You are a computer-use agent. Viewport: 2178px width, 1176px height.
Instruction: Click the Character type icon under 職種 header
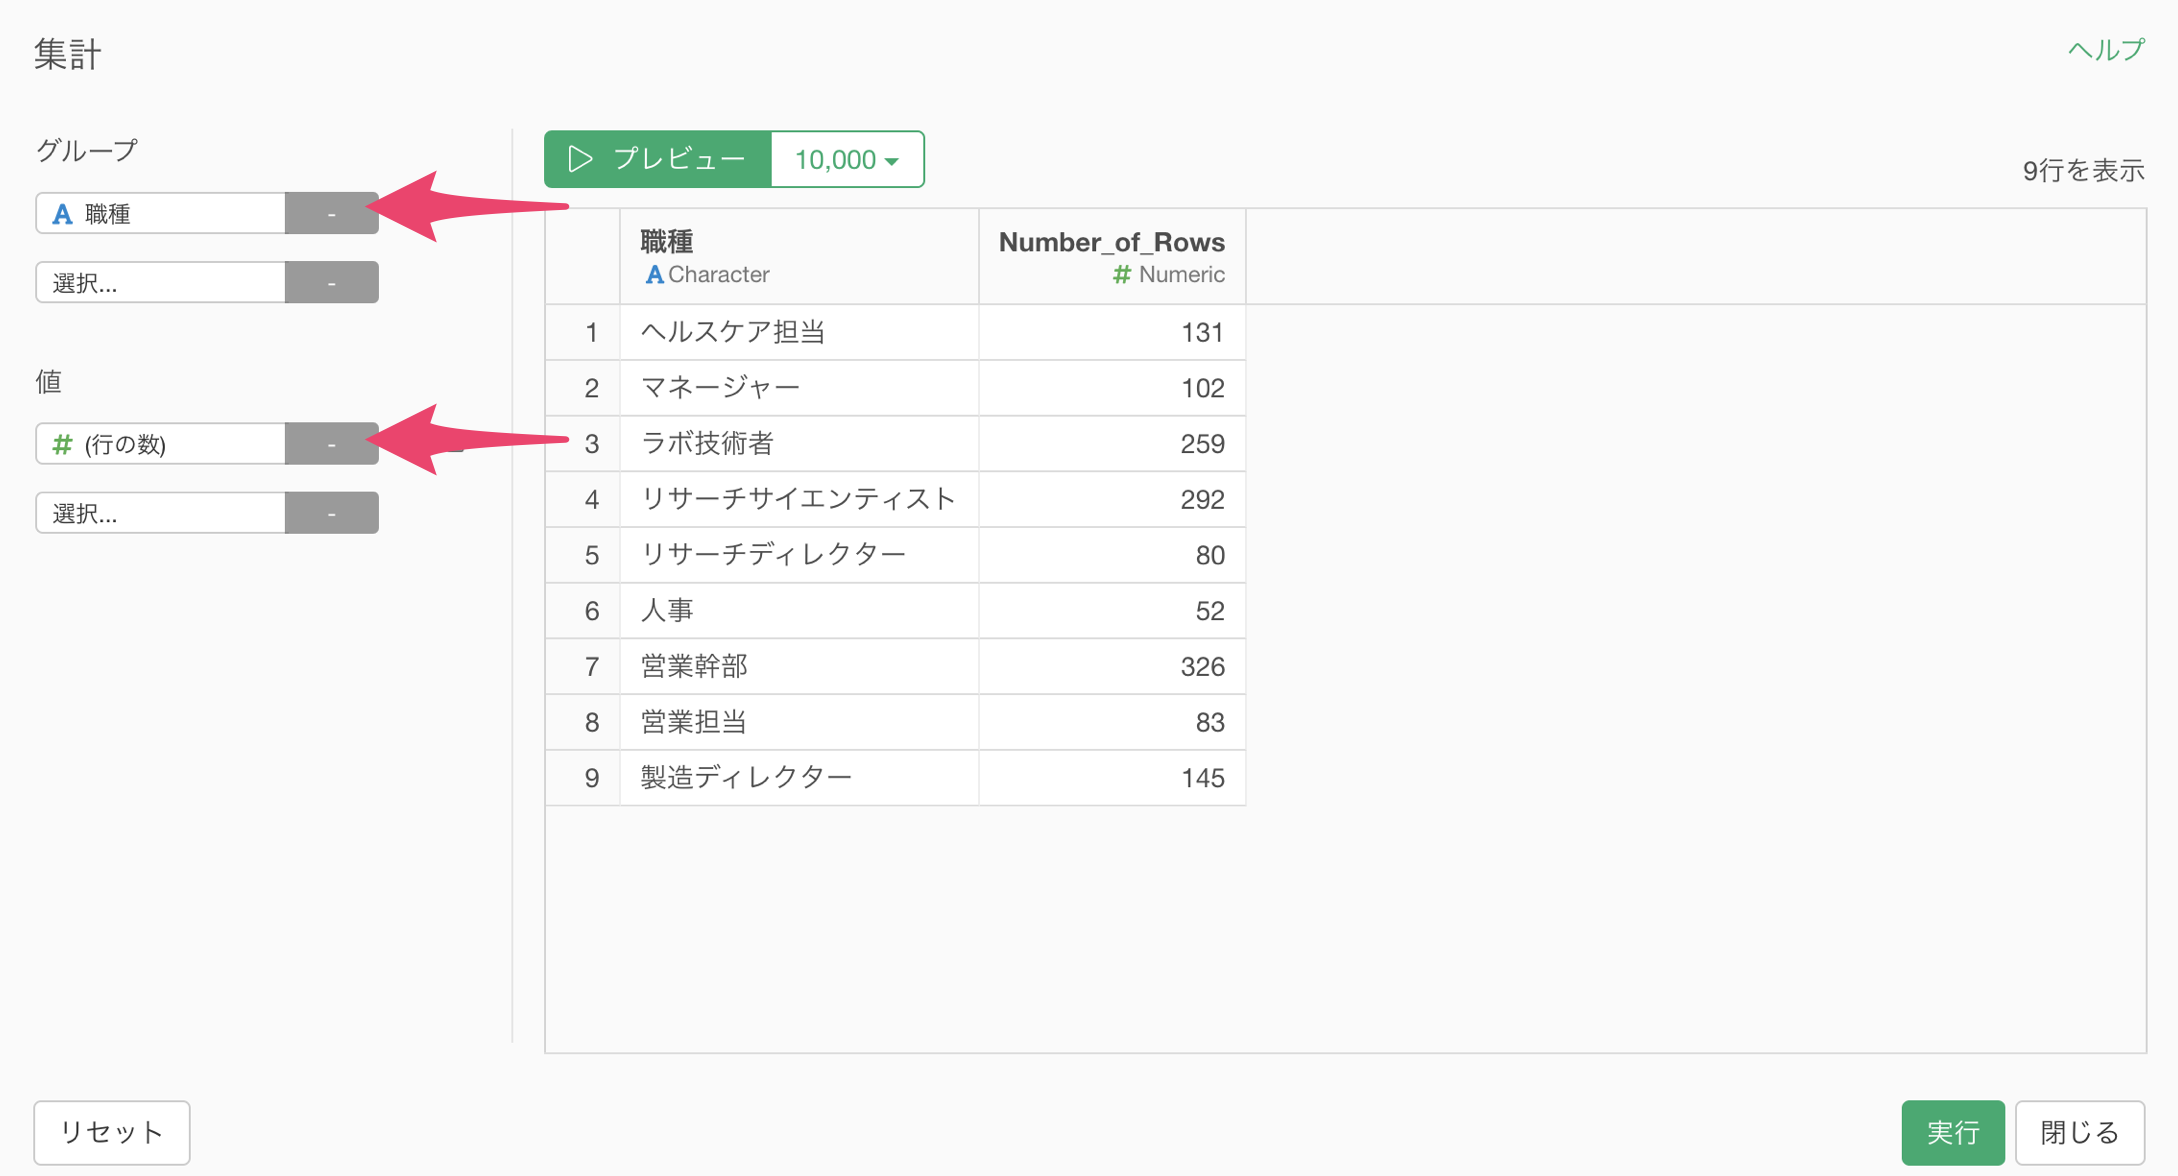[654, 275]
